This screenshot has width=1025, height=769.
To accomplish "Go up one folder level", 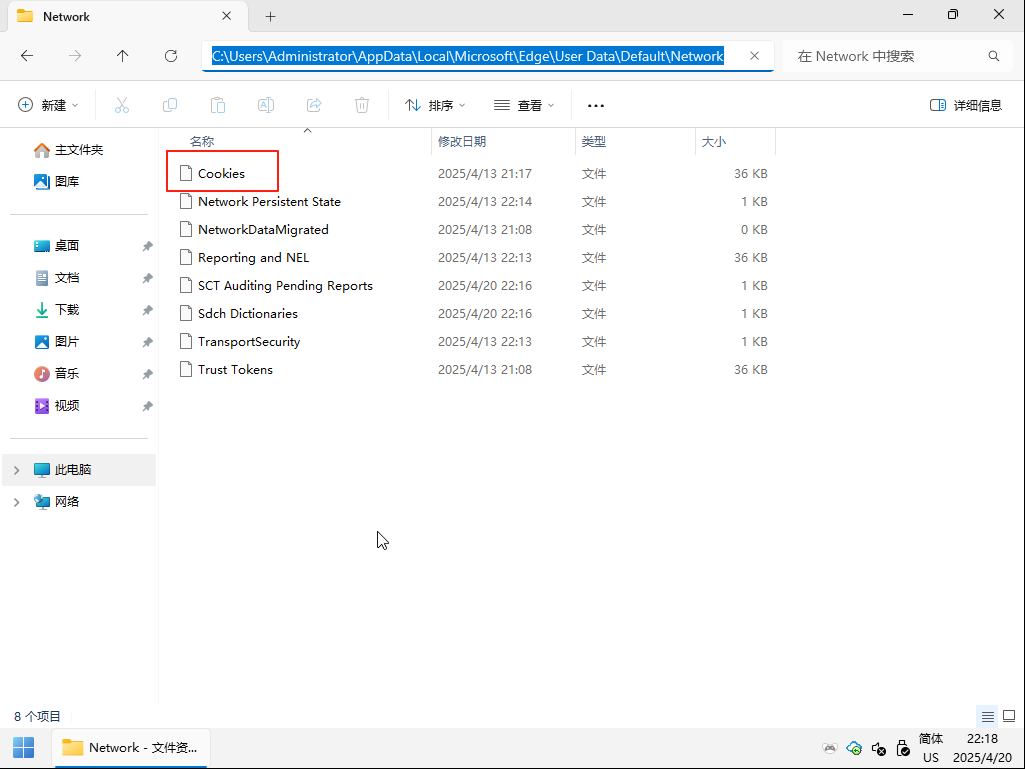I will (123, 56).
